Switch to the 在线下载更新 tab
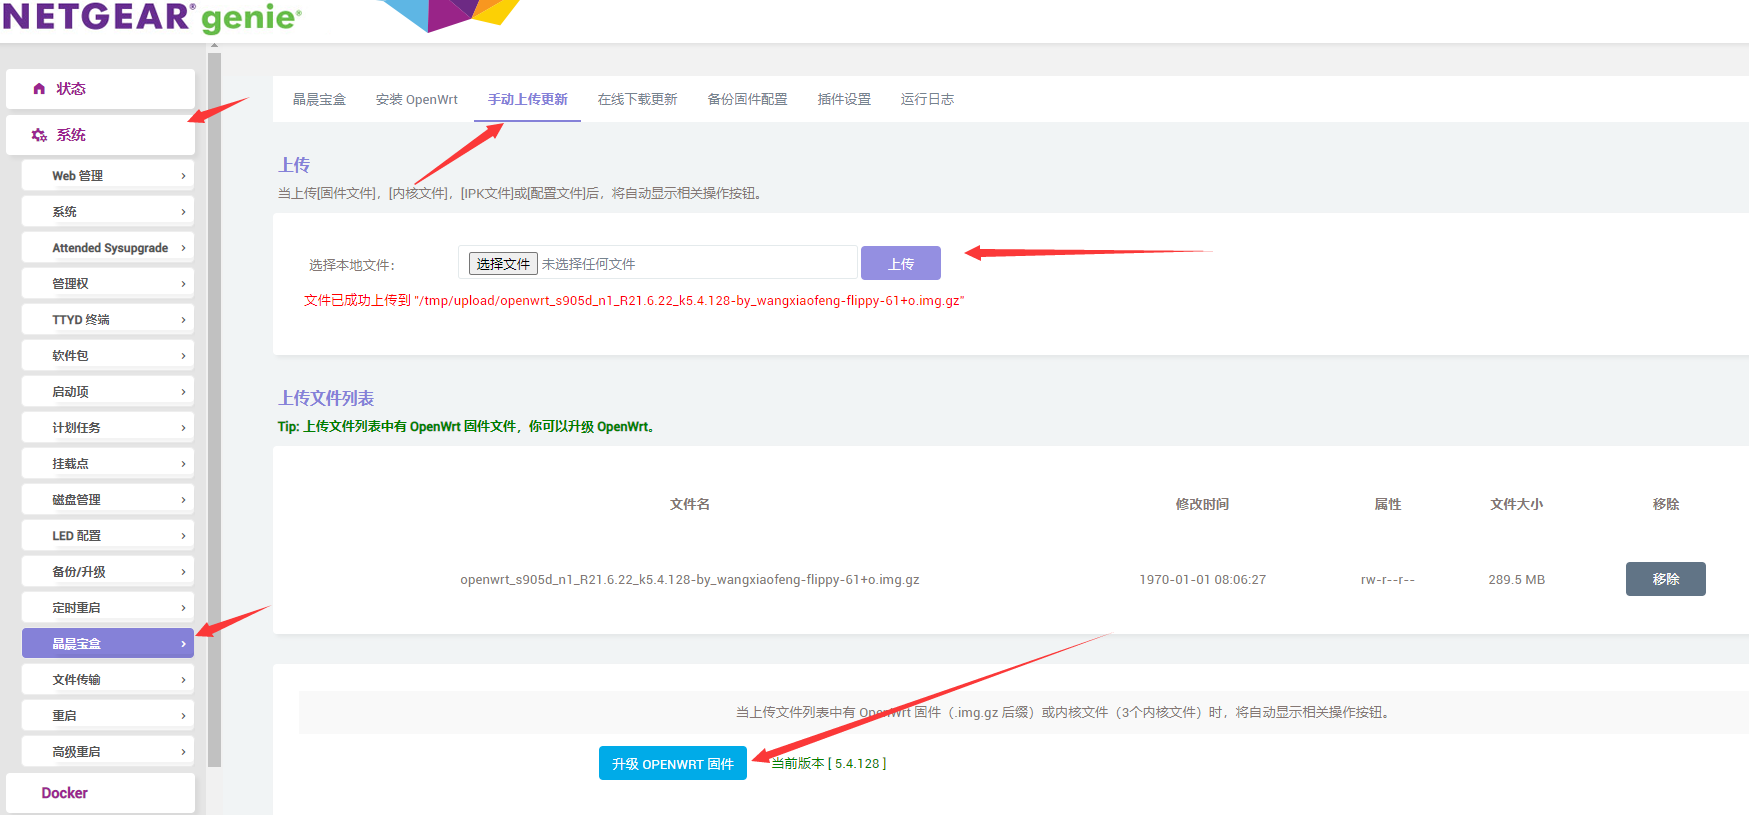This screenshot has height=815, width=1749. click(x=637, y=99)
